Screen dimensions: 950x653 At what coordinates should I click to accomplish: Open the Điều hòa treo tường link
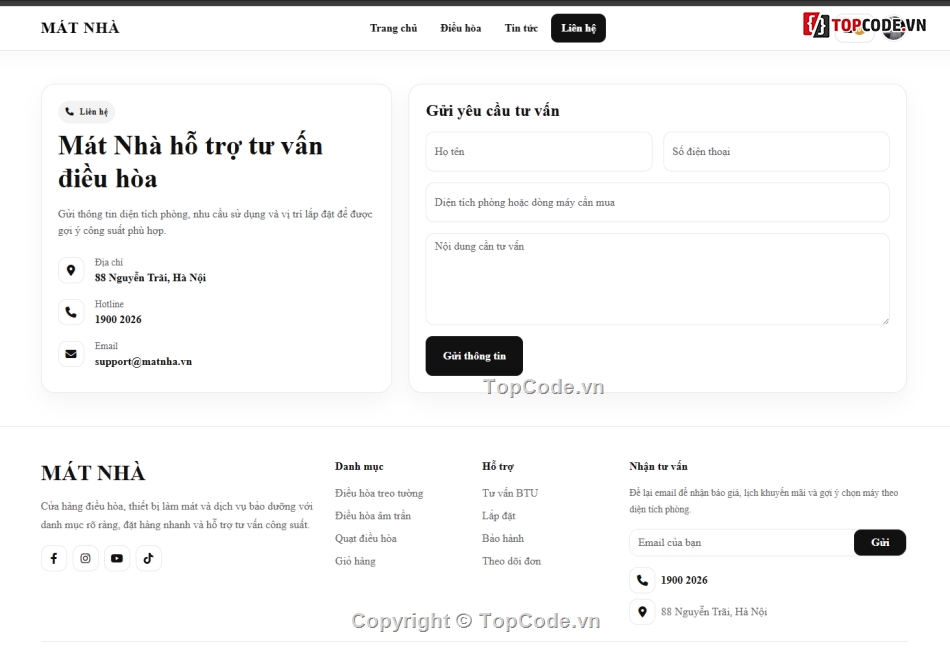click(x=379, y=493)
